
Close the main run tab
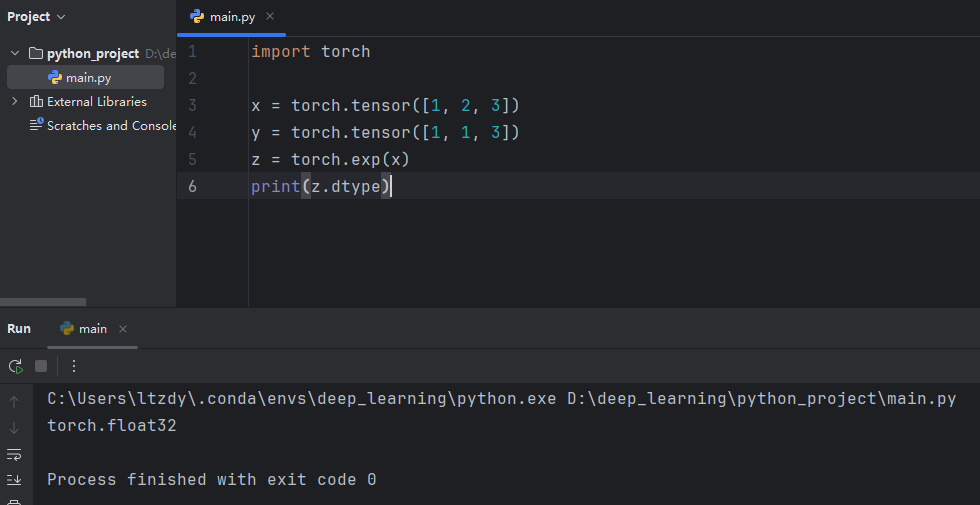(123, 329)
